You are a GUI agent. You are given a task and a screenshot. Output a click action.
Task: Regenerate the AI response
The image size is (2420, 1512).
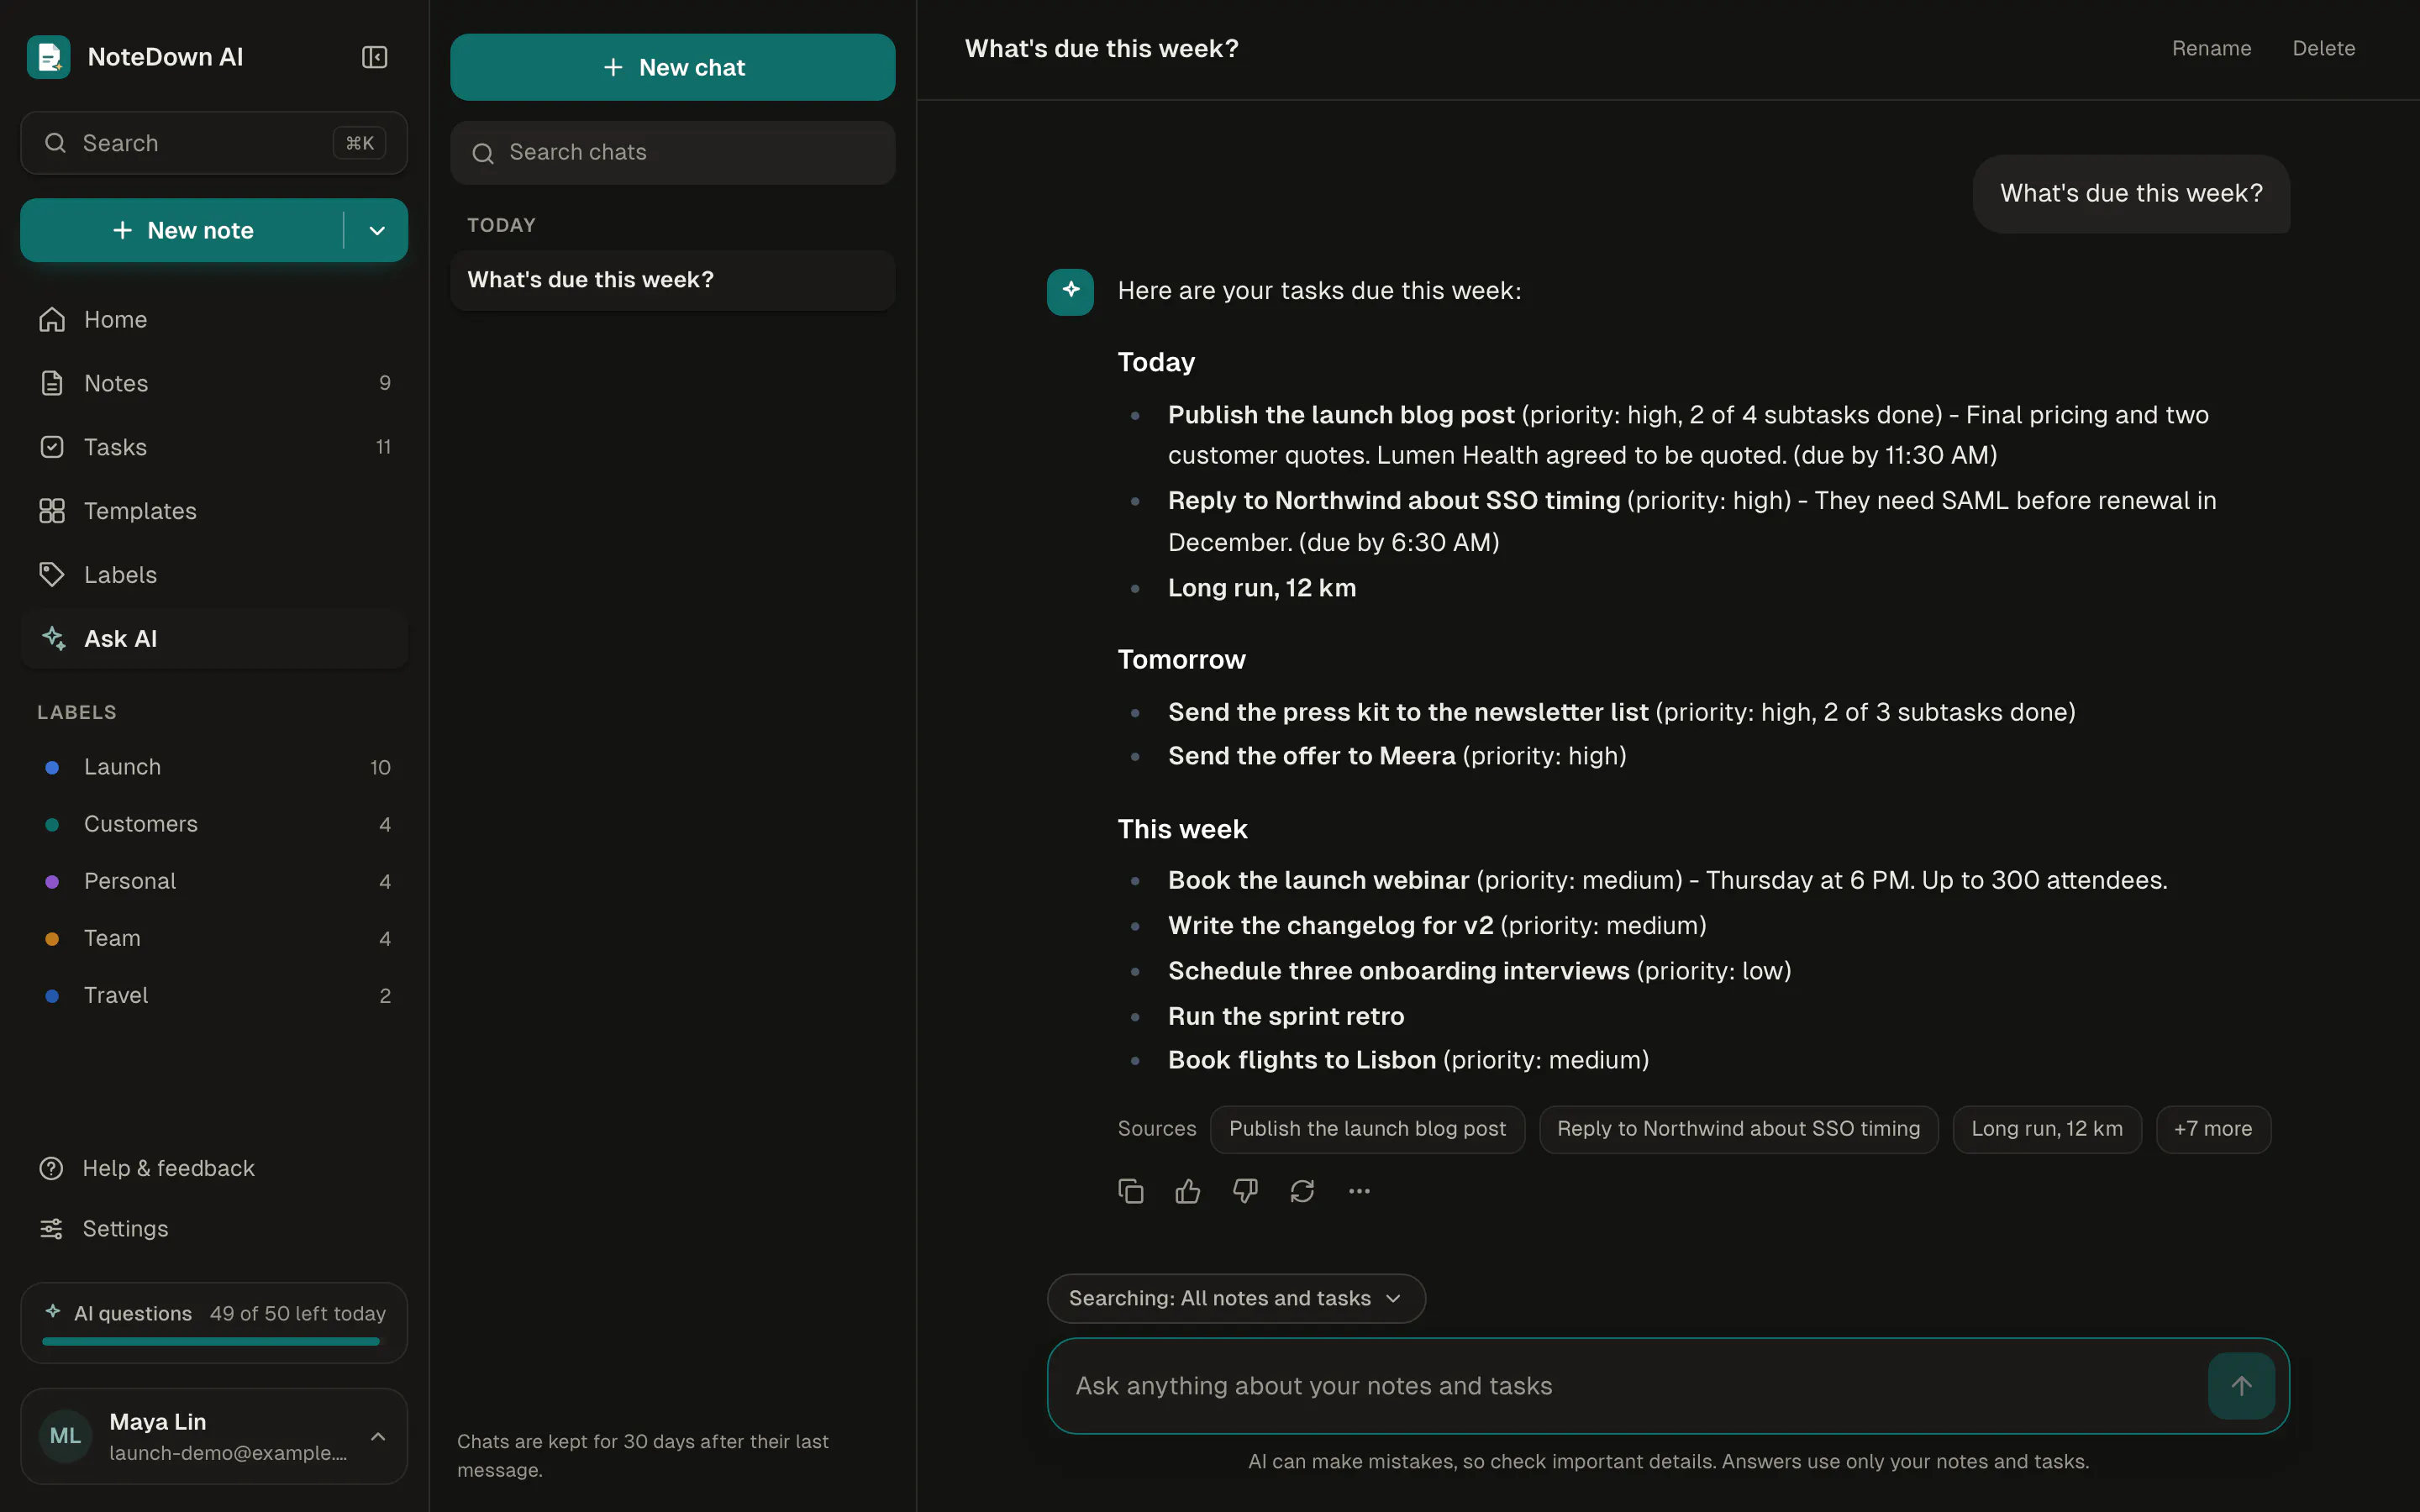pyautogui.click(x=1302, y=1191)
